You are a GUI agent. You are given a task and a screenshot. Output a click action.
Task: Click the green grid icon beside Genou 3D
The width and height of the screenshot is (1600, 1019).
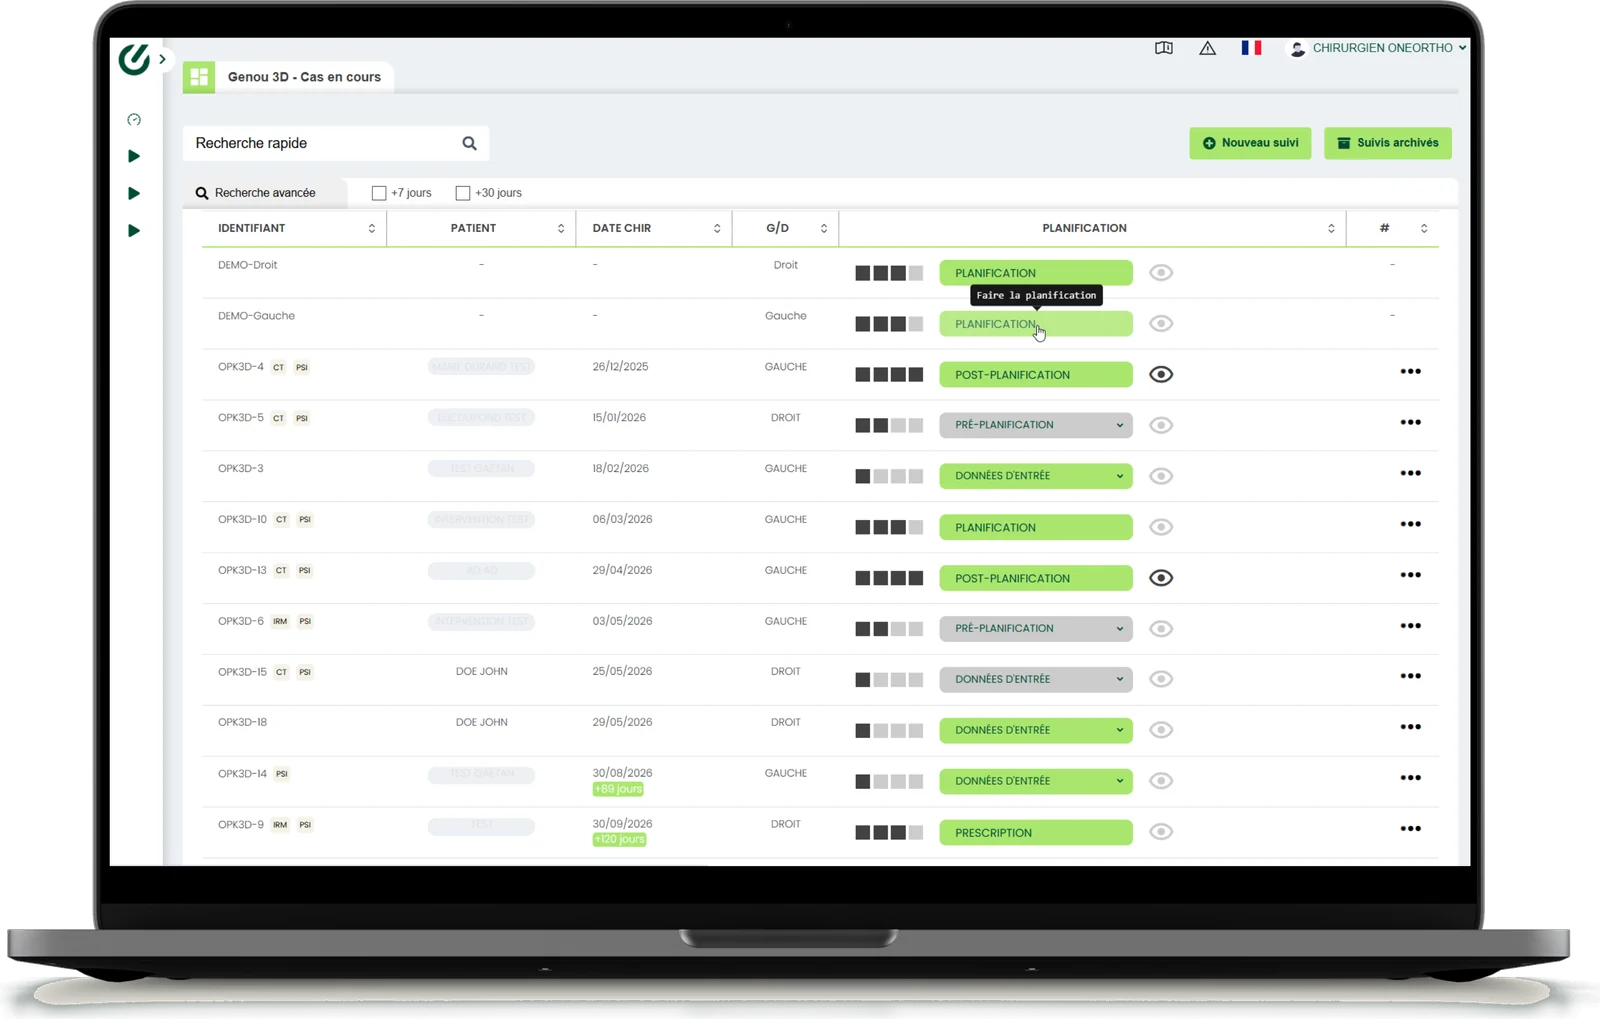(x=199, y=77)
